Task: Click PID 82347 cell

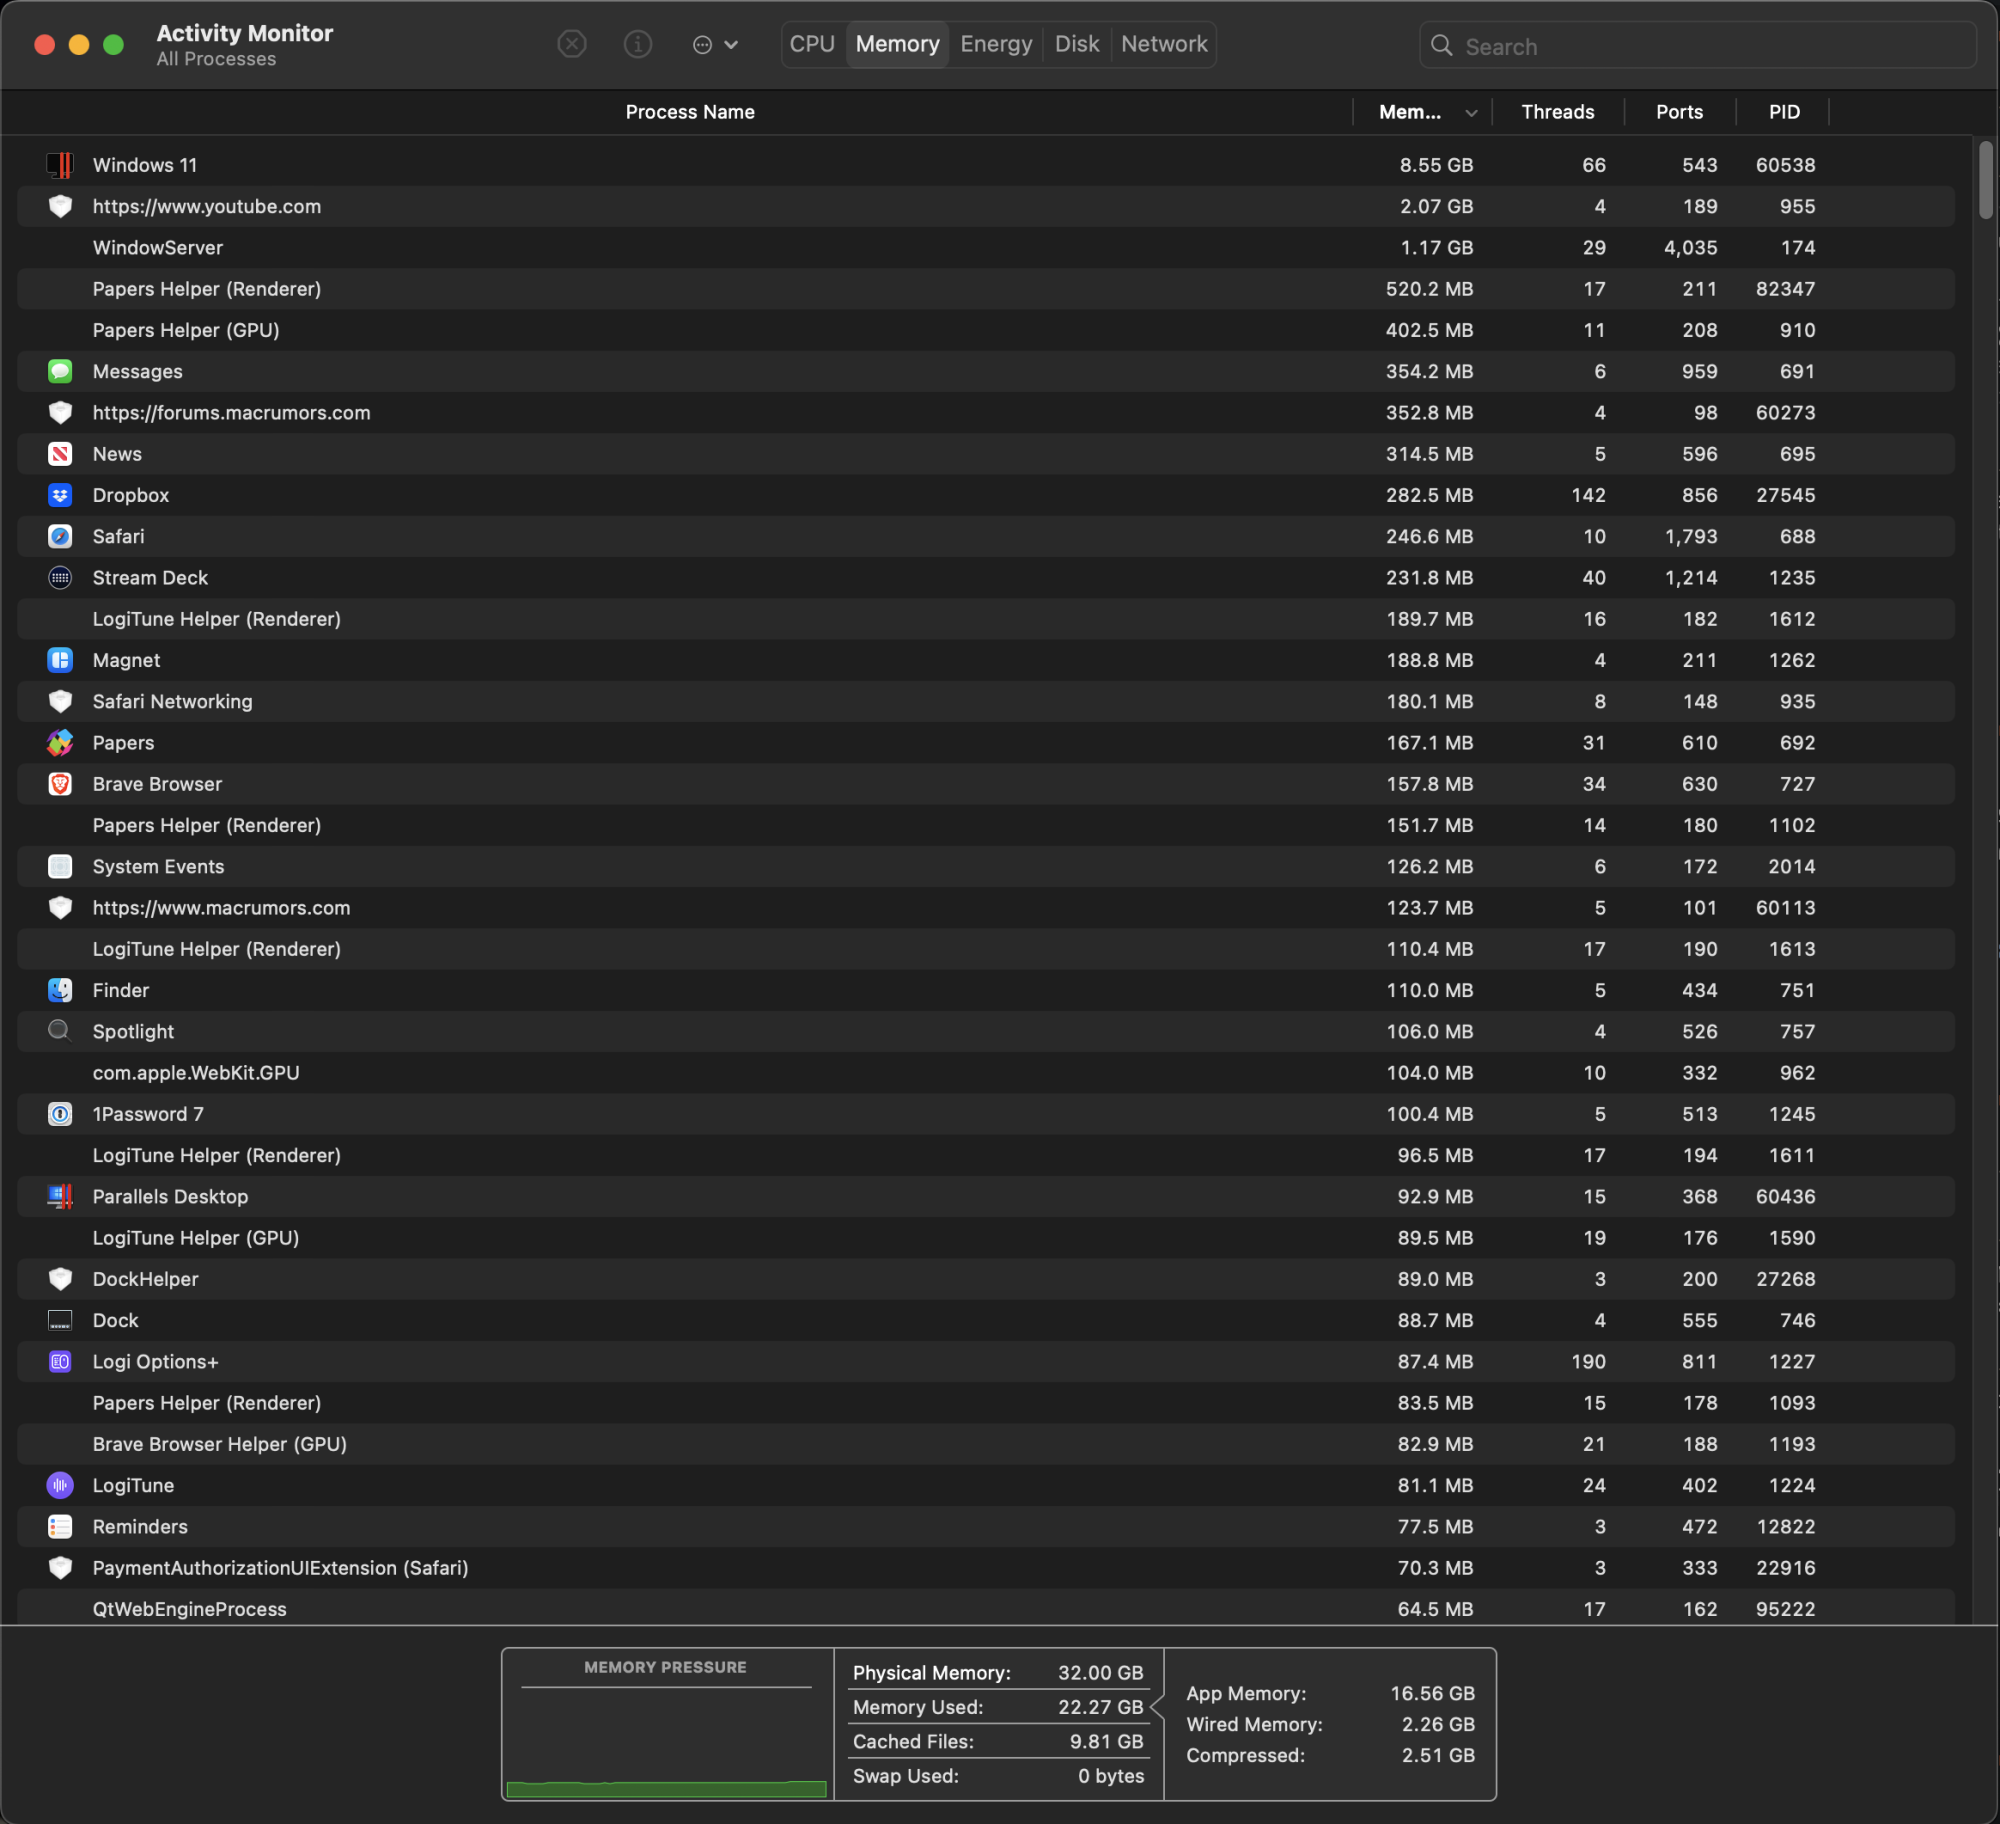Action: point(1785,289)
